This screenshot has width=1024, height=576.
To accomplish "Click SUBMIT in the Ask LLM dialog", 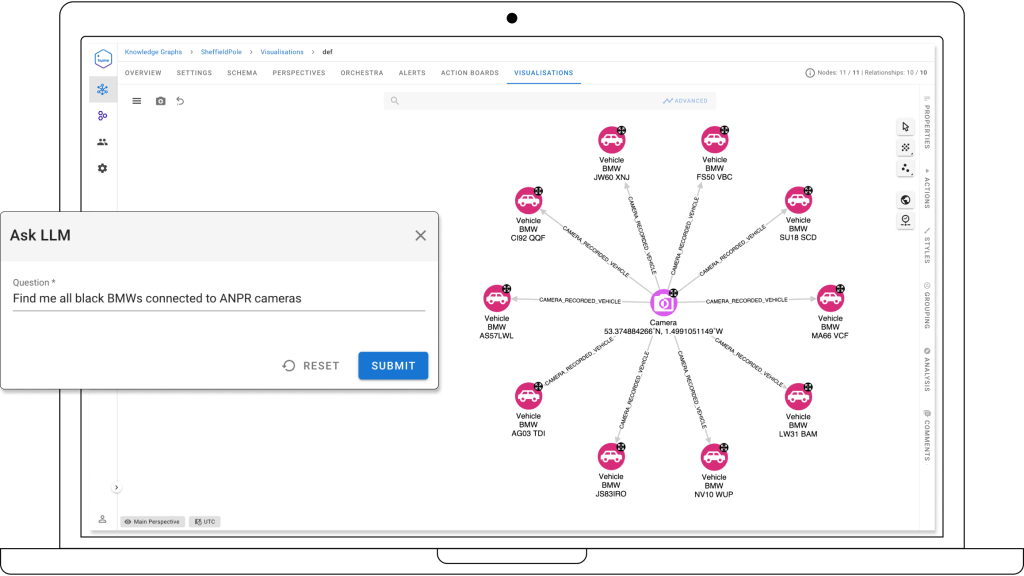I will [392, 365].
